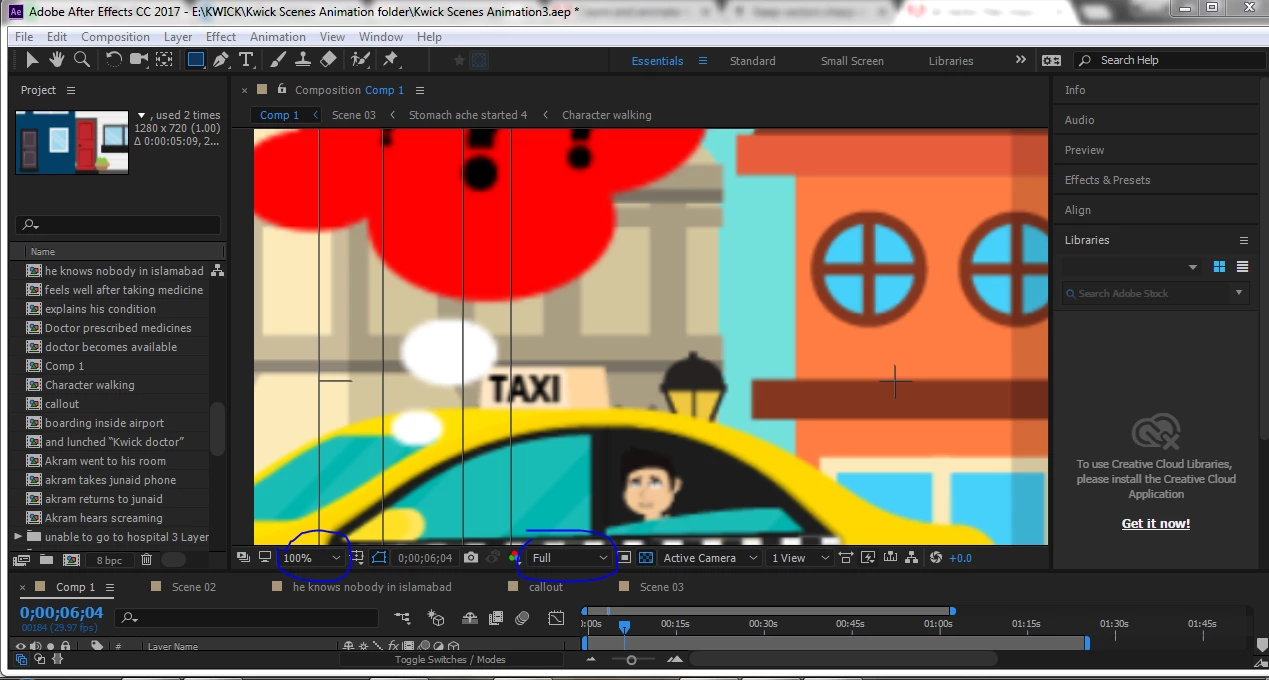
Task: Open the Composition menu
Action: tap(115, 37)
